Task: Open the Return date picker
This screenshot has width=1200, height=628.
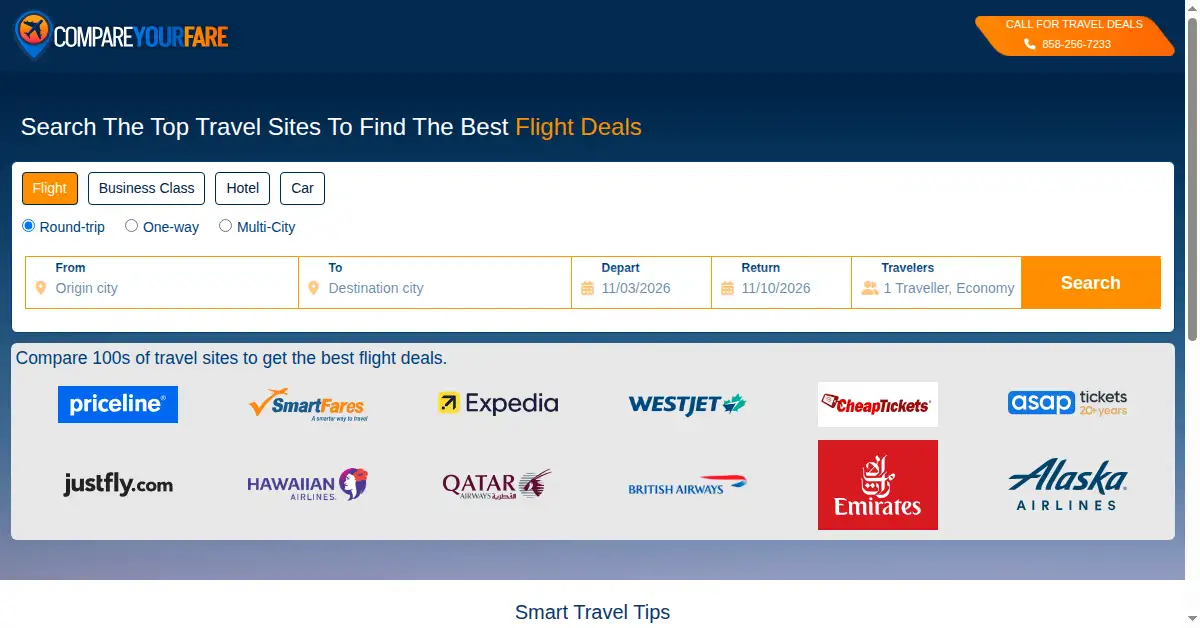Action: tap(781, 283)
